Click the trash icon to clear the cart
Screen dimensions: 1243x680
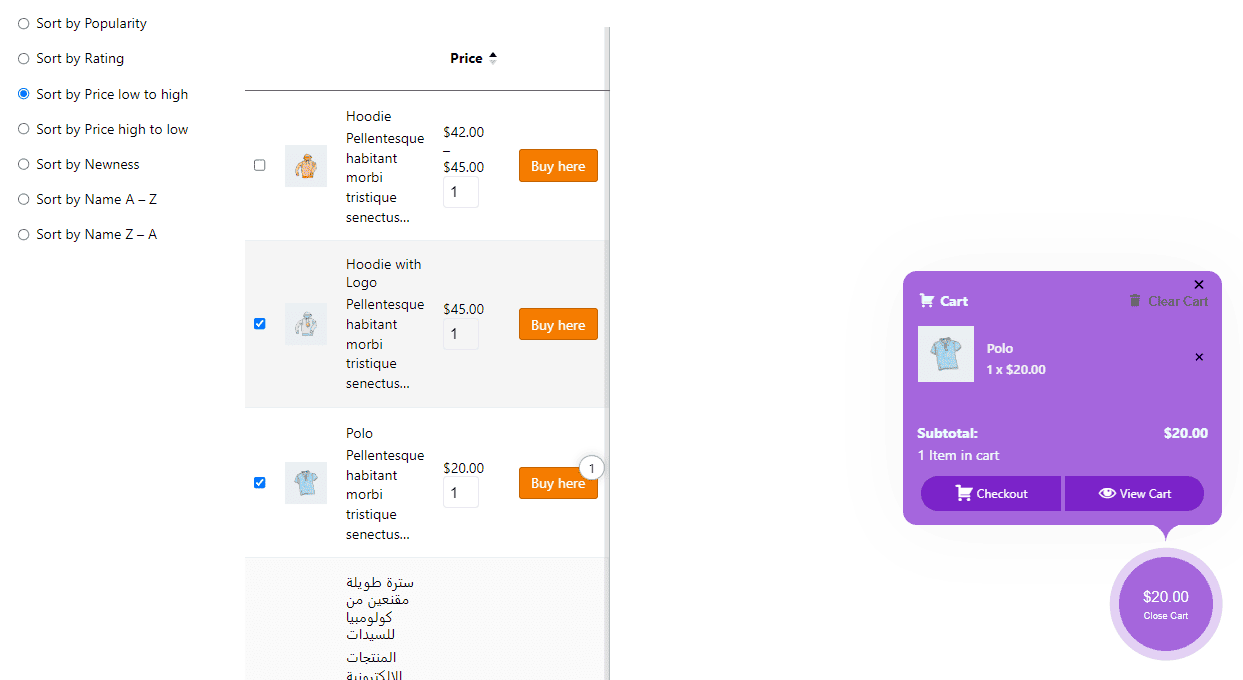tap(1136, 300)
